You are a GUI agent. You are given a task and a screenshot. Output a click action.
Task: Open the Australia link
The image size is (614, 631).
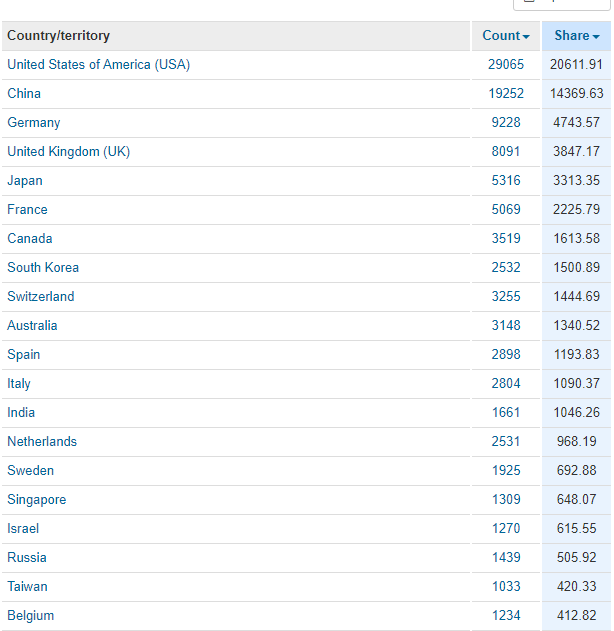pos(32,326)
